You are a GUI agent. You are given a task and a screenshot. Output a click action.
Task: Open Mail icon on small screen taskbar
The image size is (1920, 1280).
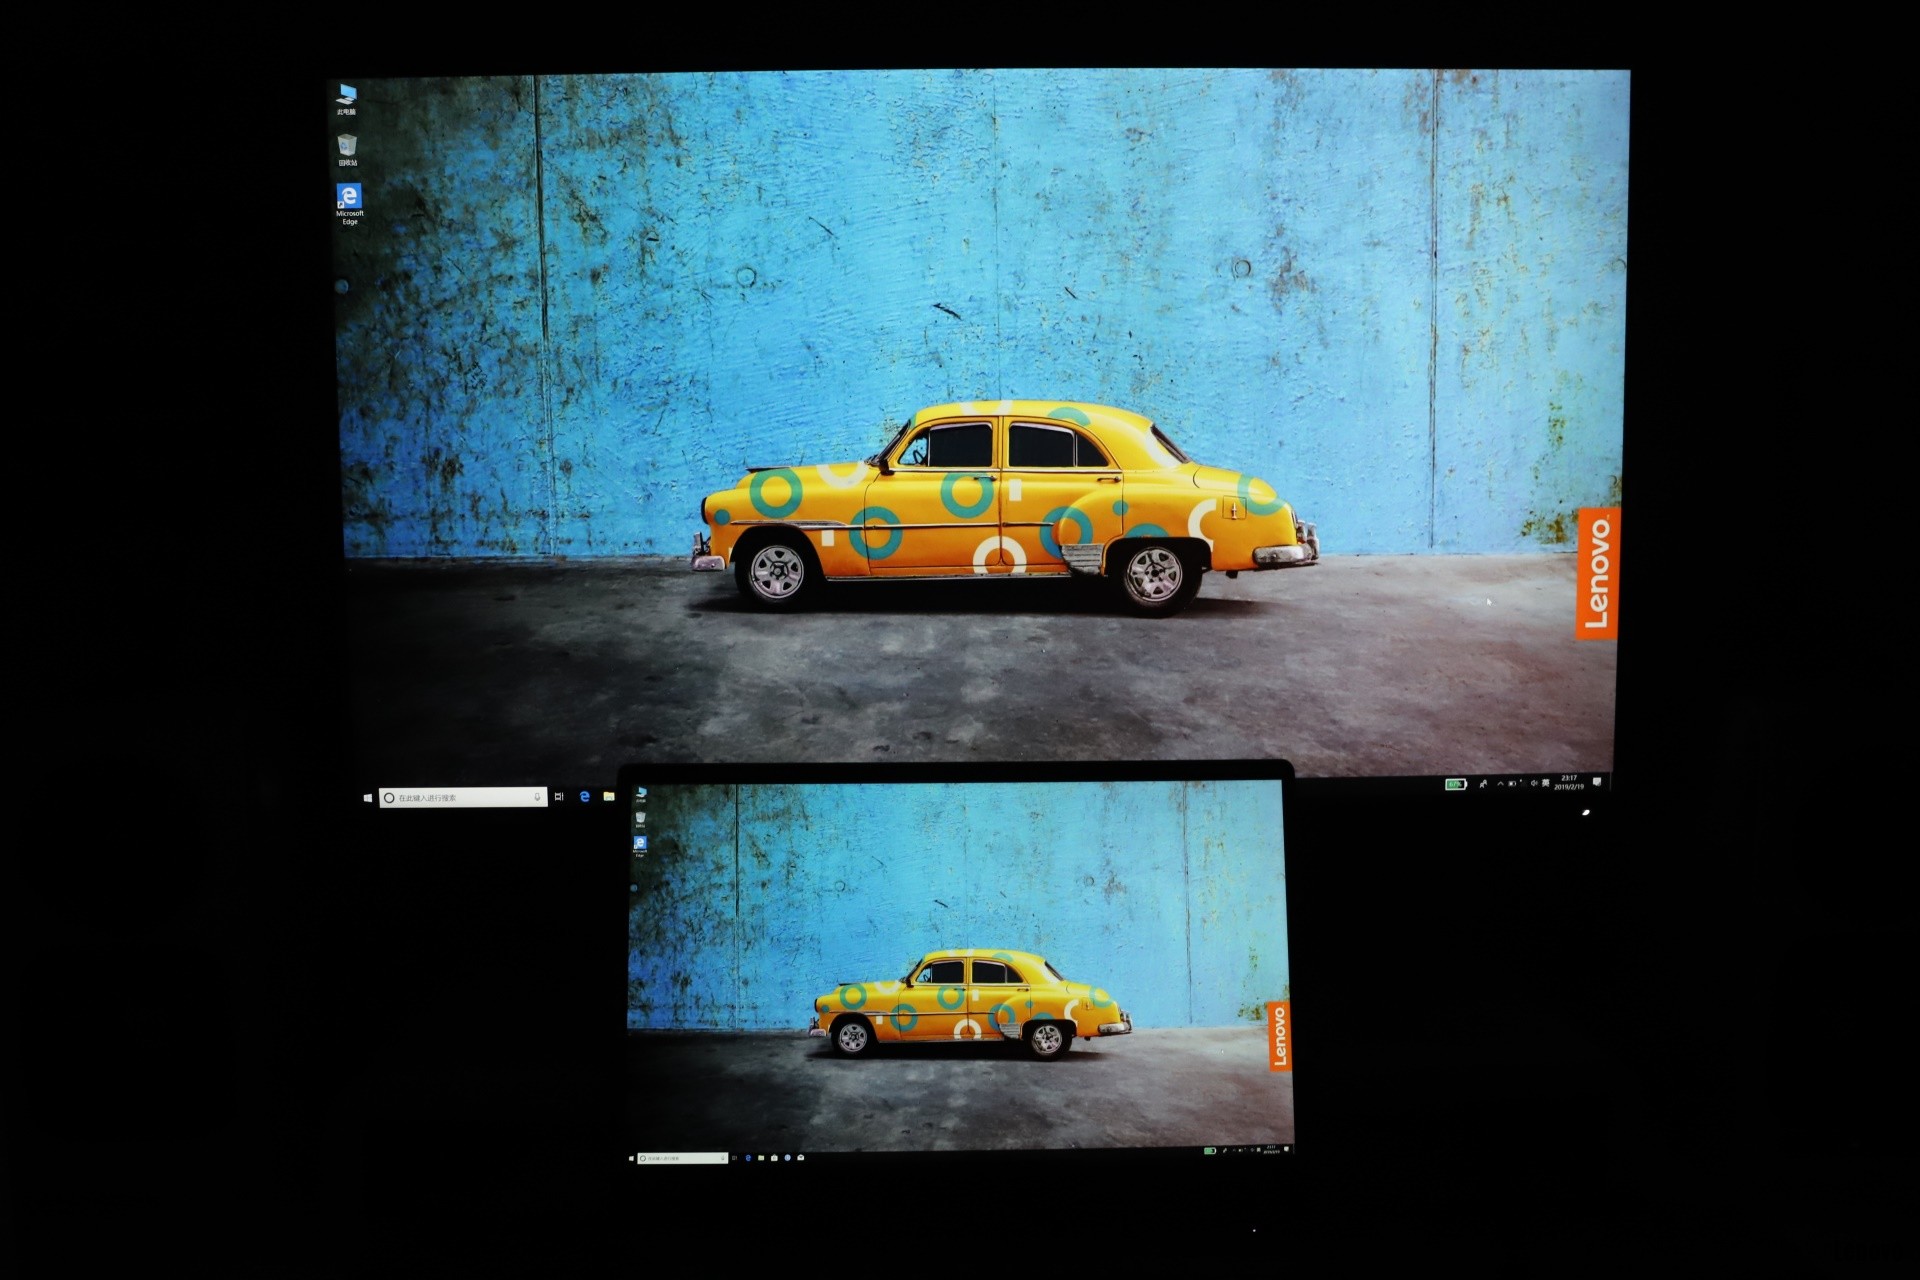(x=801, y=1158)
